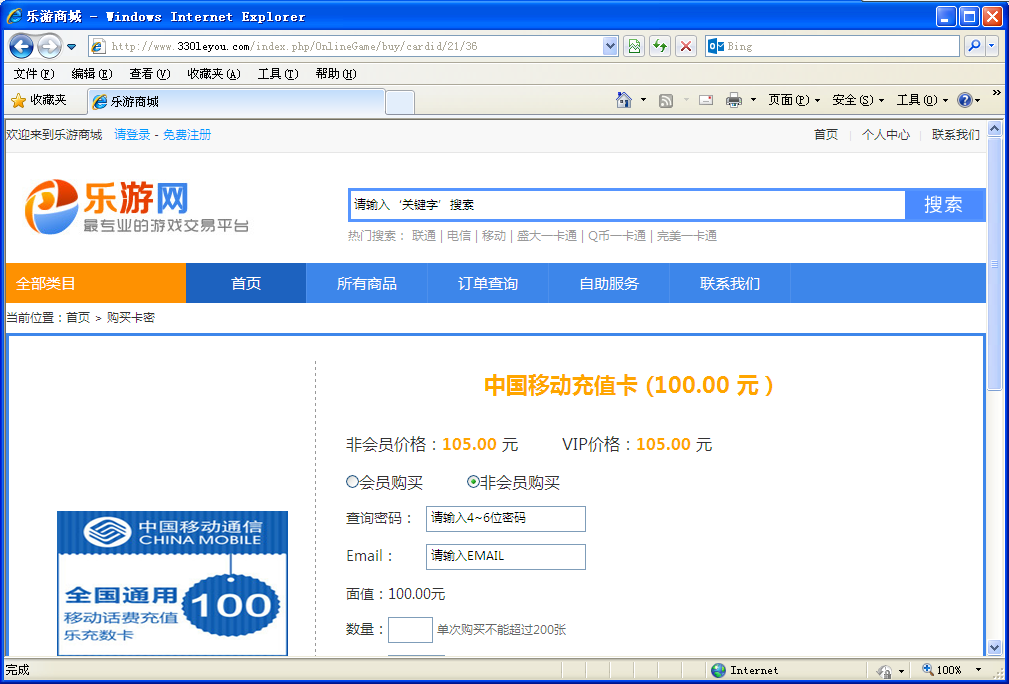This screenshot has height=684, width=1009.
Task: Select the 乐游商城 browser tab
Action: click(x=236, y=102)
